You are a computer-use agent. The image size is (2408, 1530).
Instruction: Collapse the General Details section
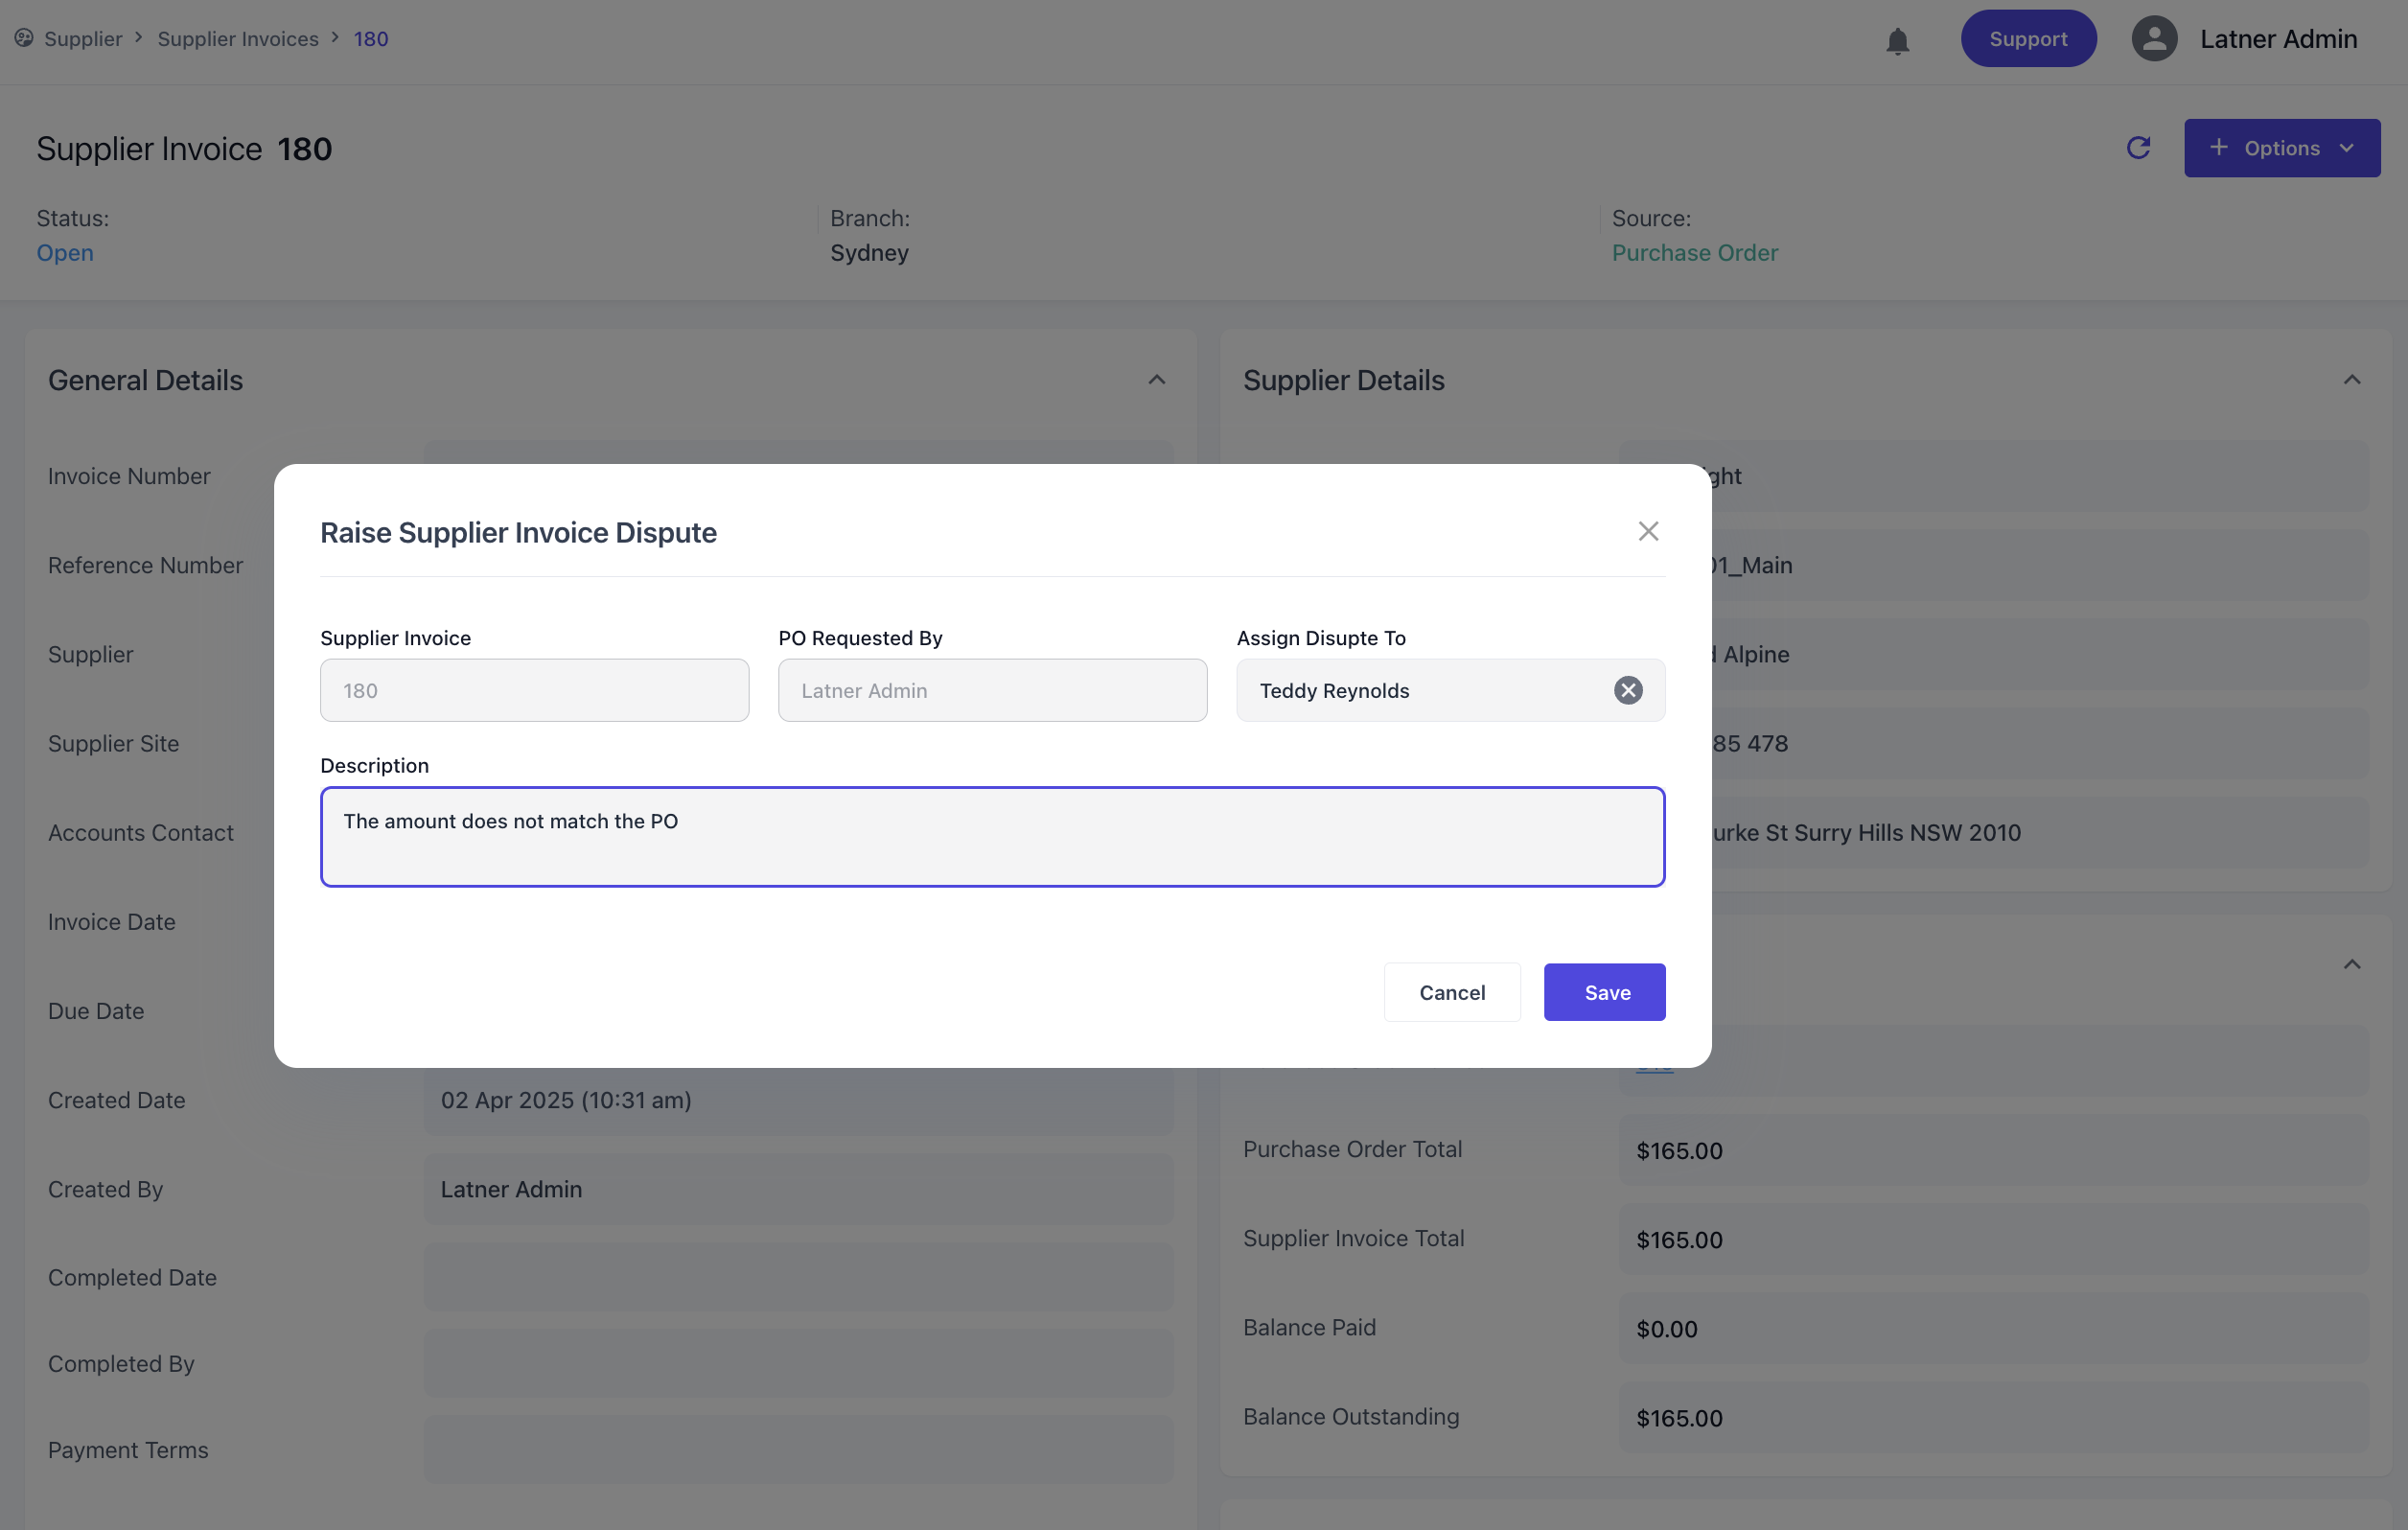click(1156, 380)
